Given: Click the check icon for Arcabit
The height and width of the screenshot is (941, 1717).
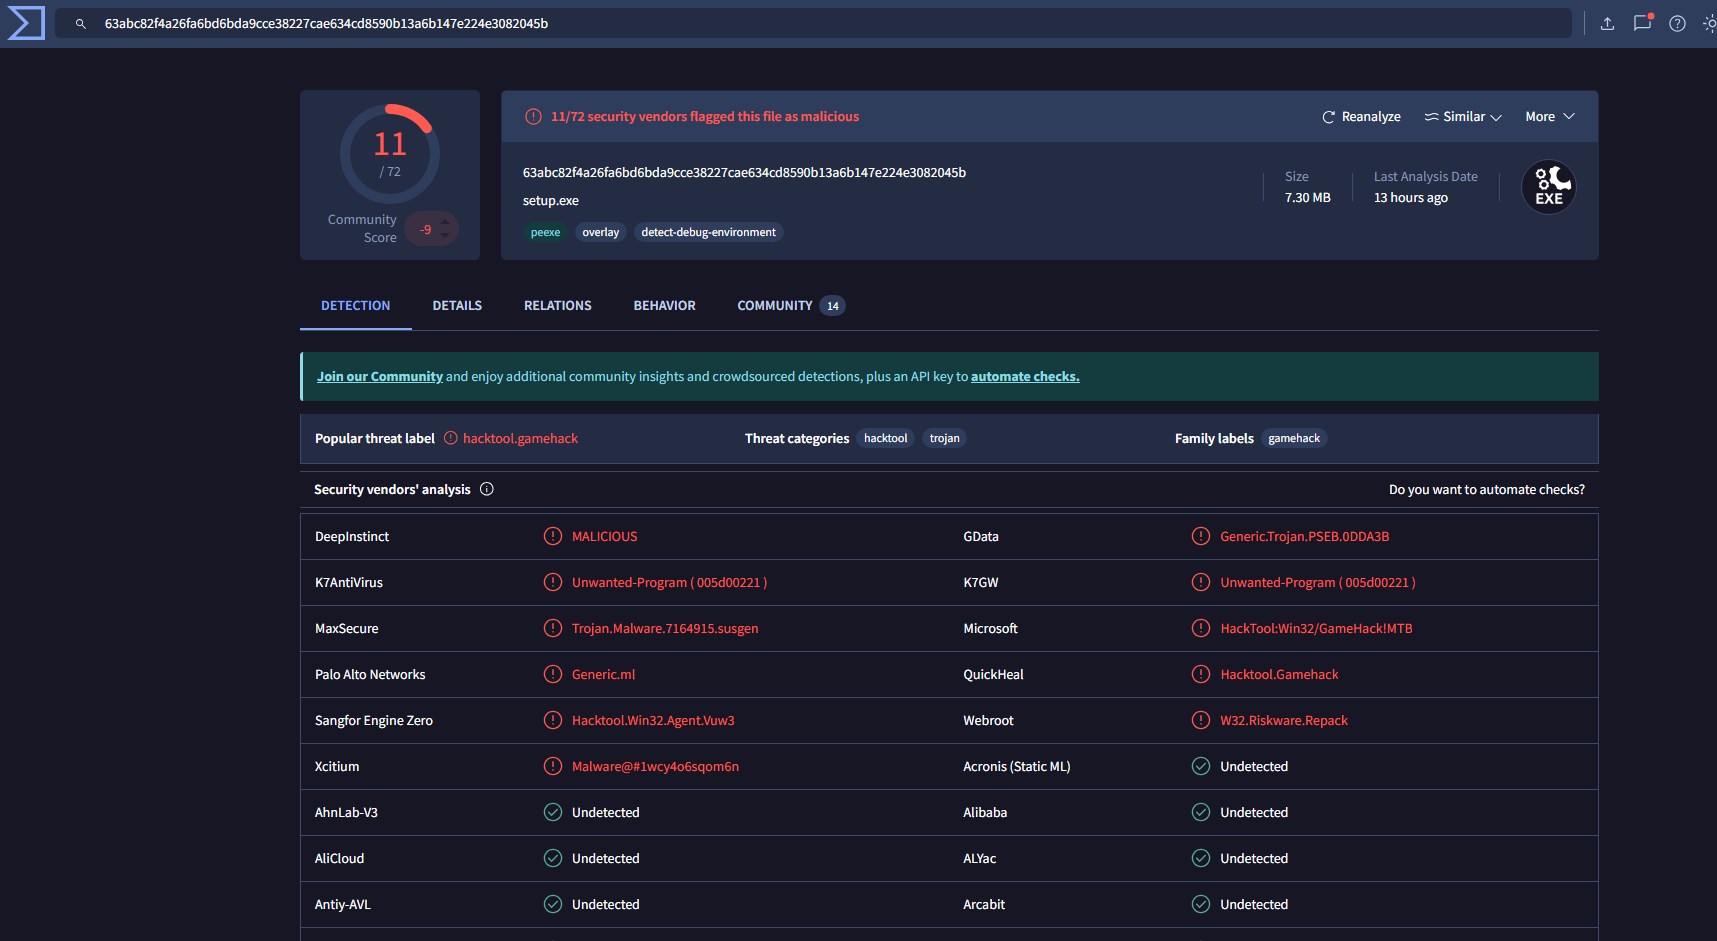Looking at the screenshot, I should pyautogui.click(x=1201, y=904).
